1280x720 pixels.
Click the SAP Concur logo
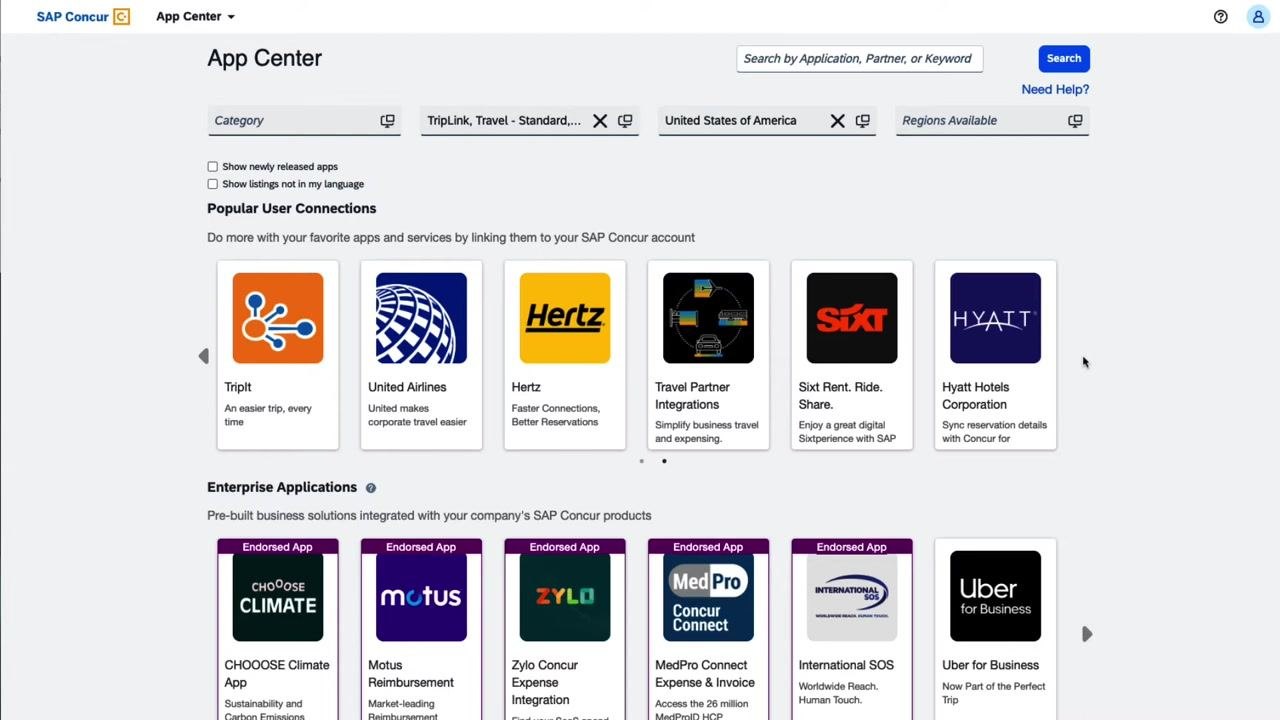[x=83, y=17]
